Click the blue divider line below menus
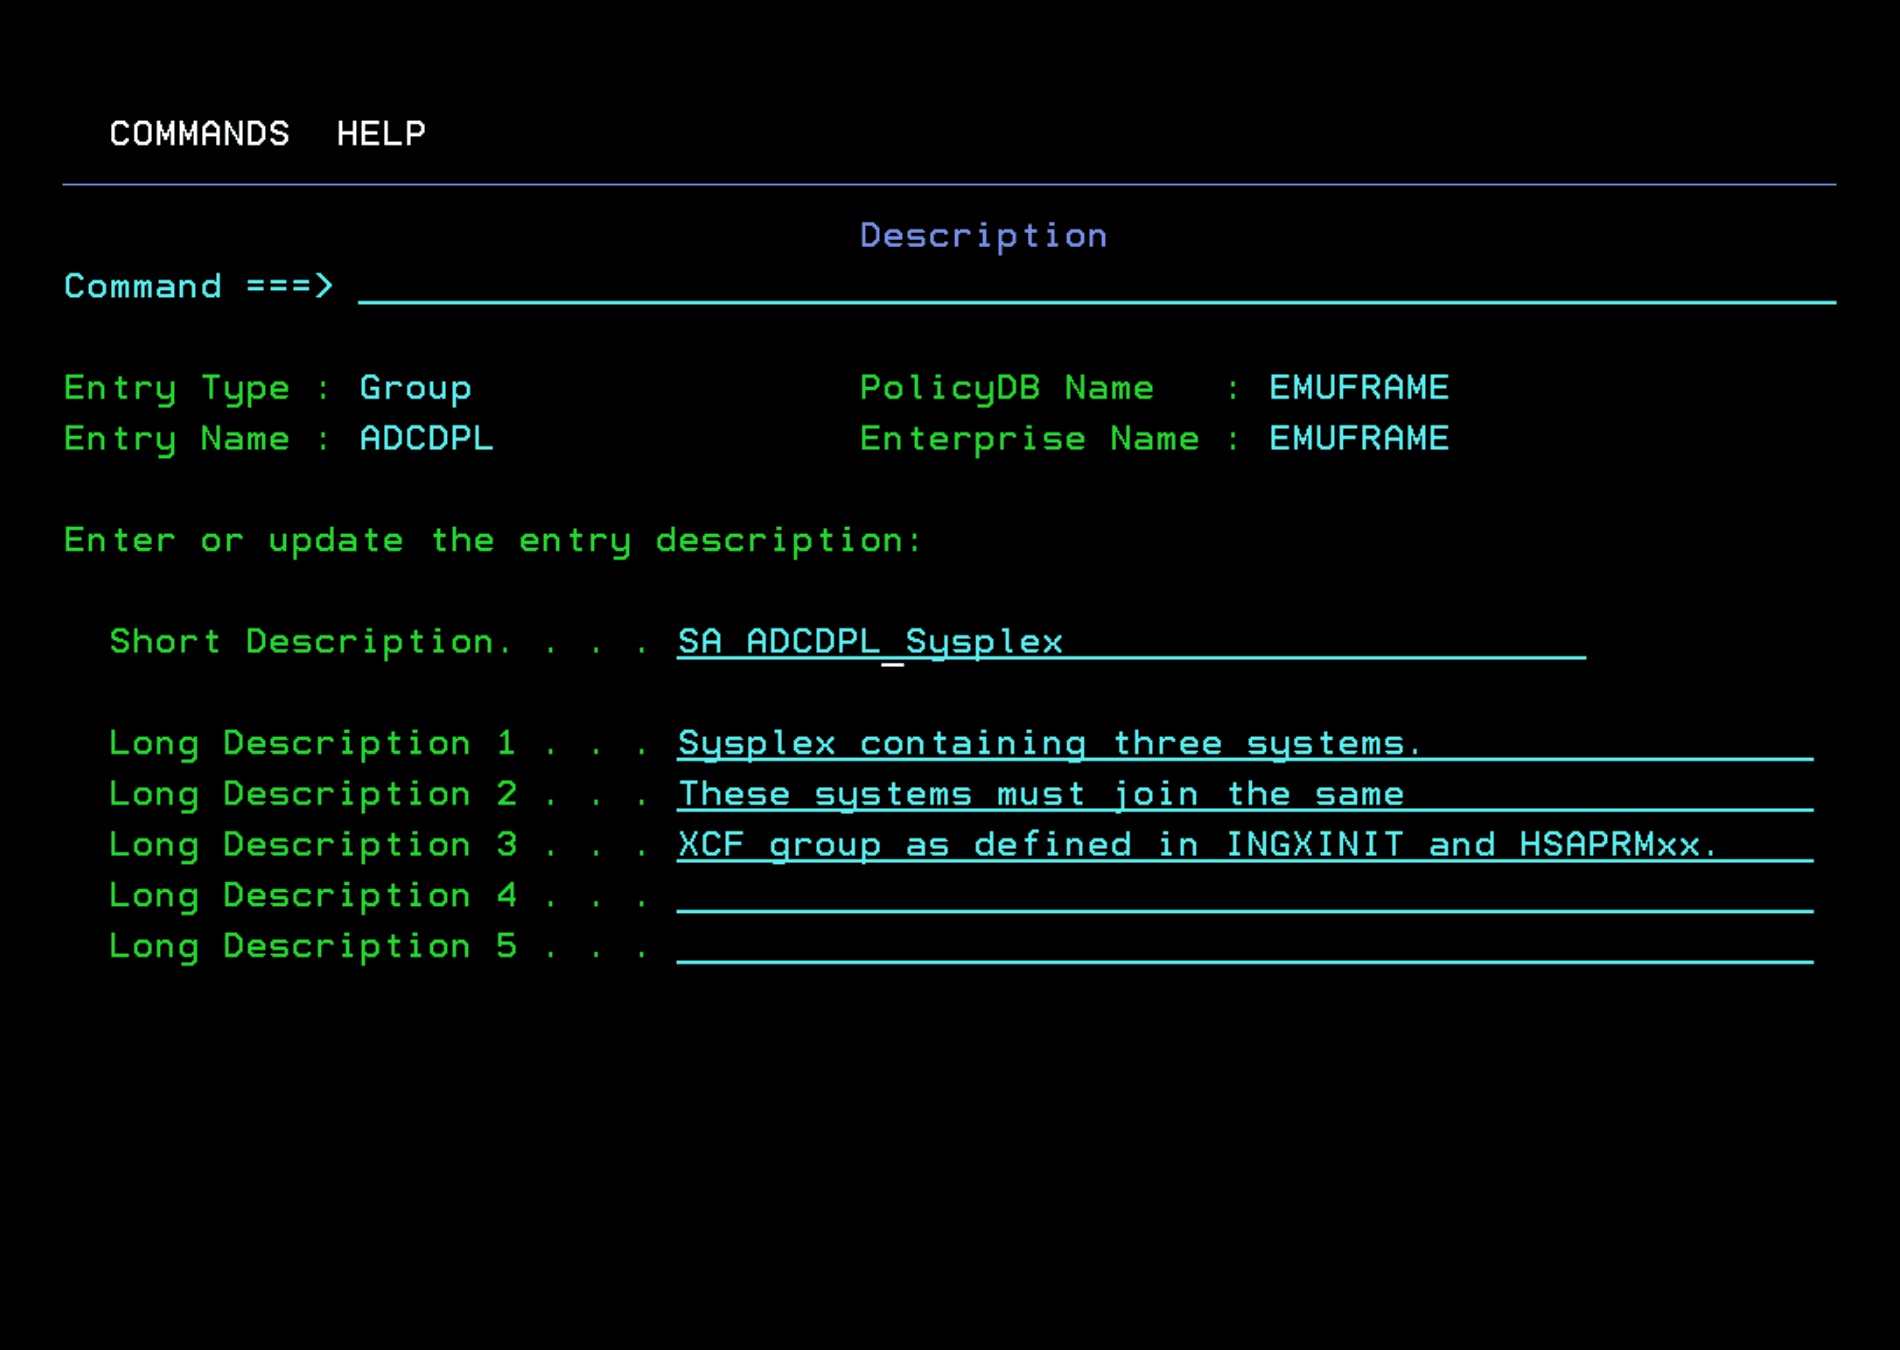1900x1350 pixels. (950, 184)
